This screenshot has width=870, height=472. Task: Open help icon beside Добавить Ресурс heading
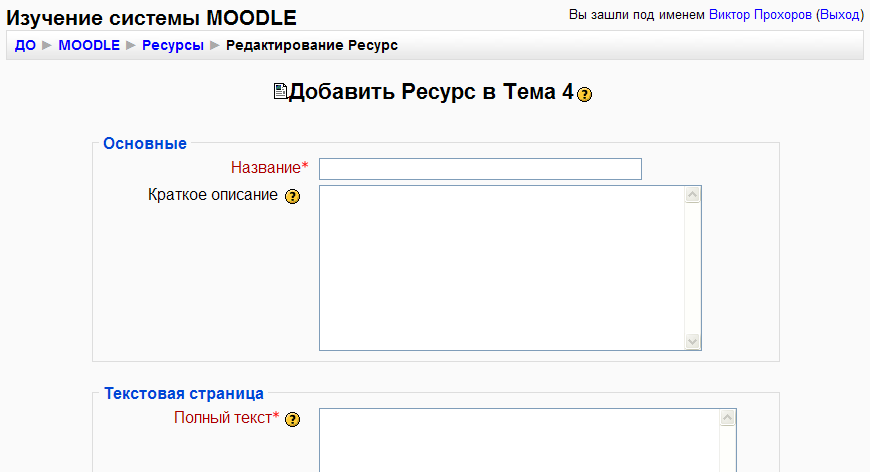[584, 94]
